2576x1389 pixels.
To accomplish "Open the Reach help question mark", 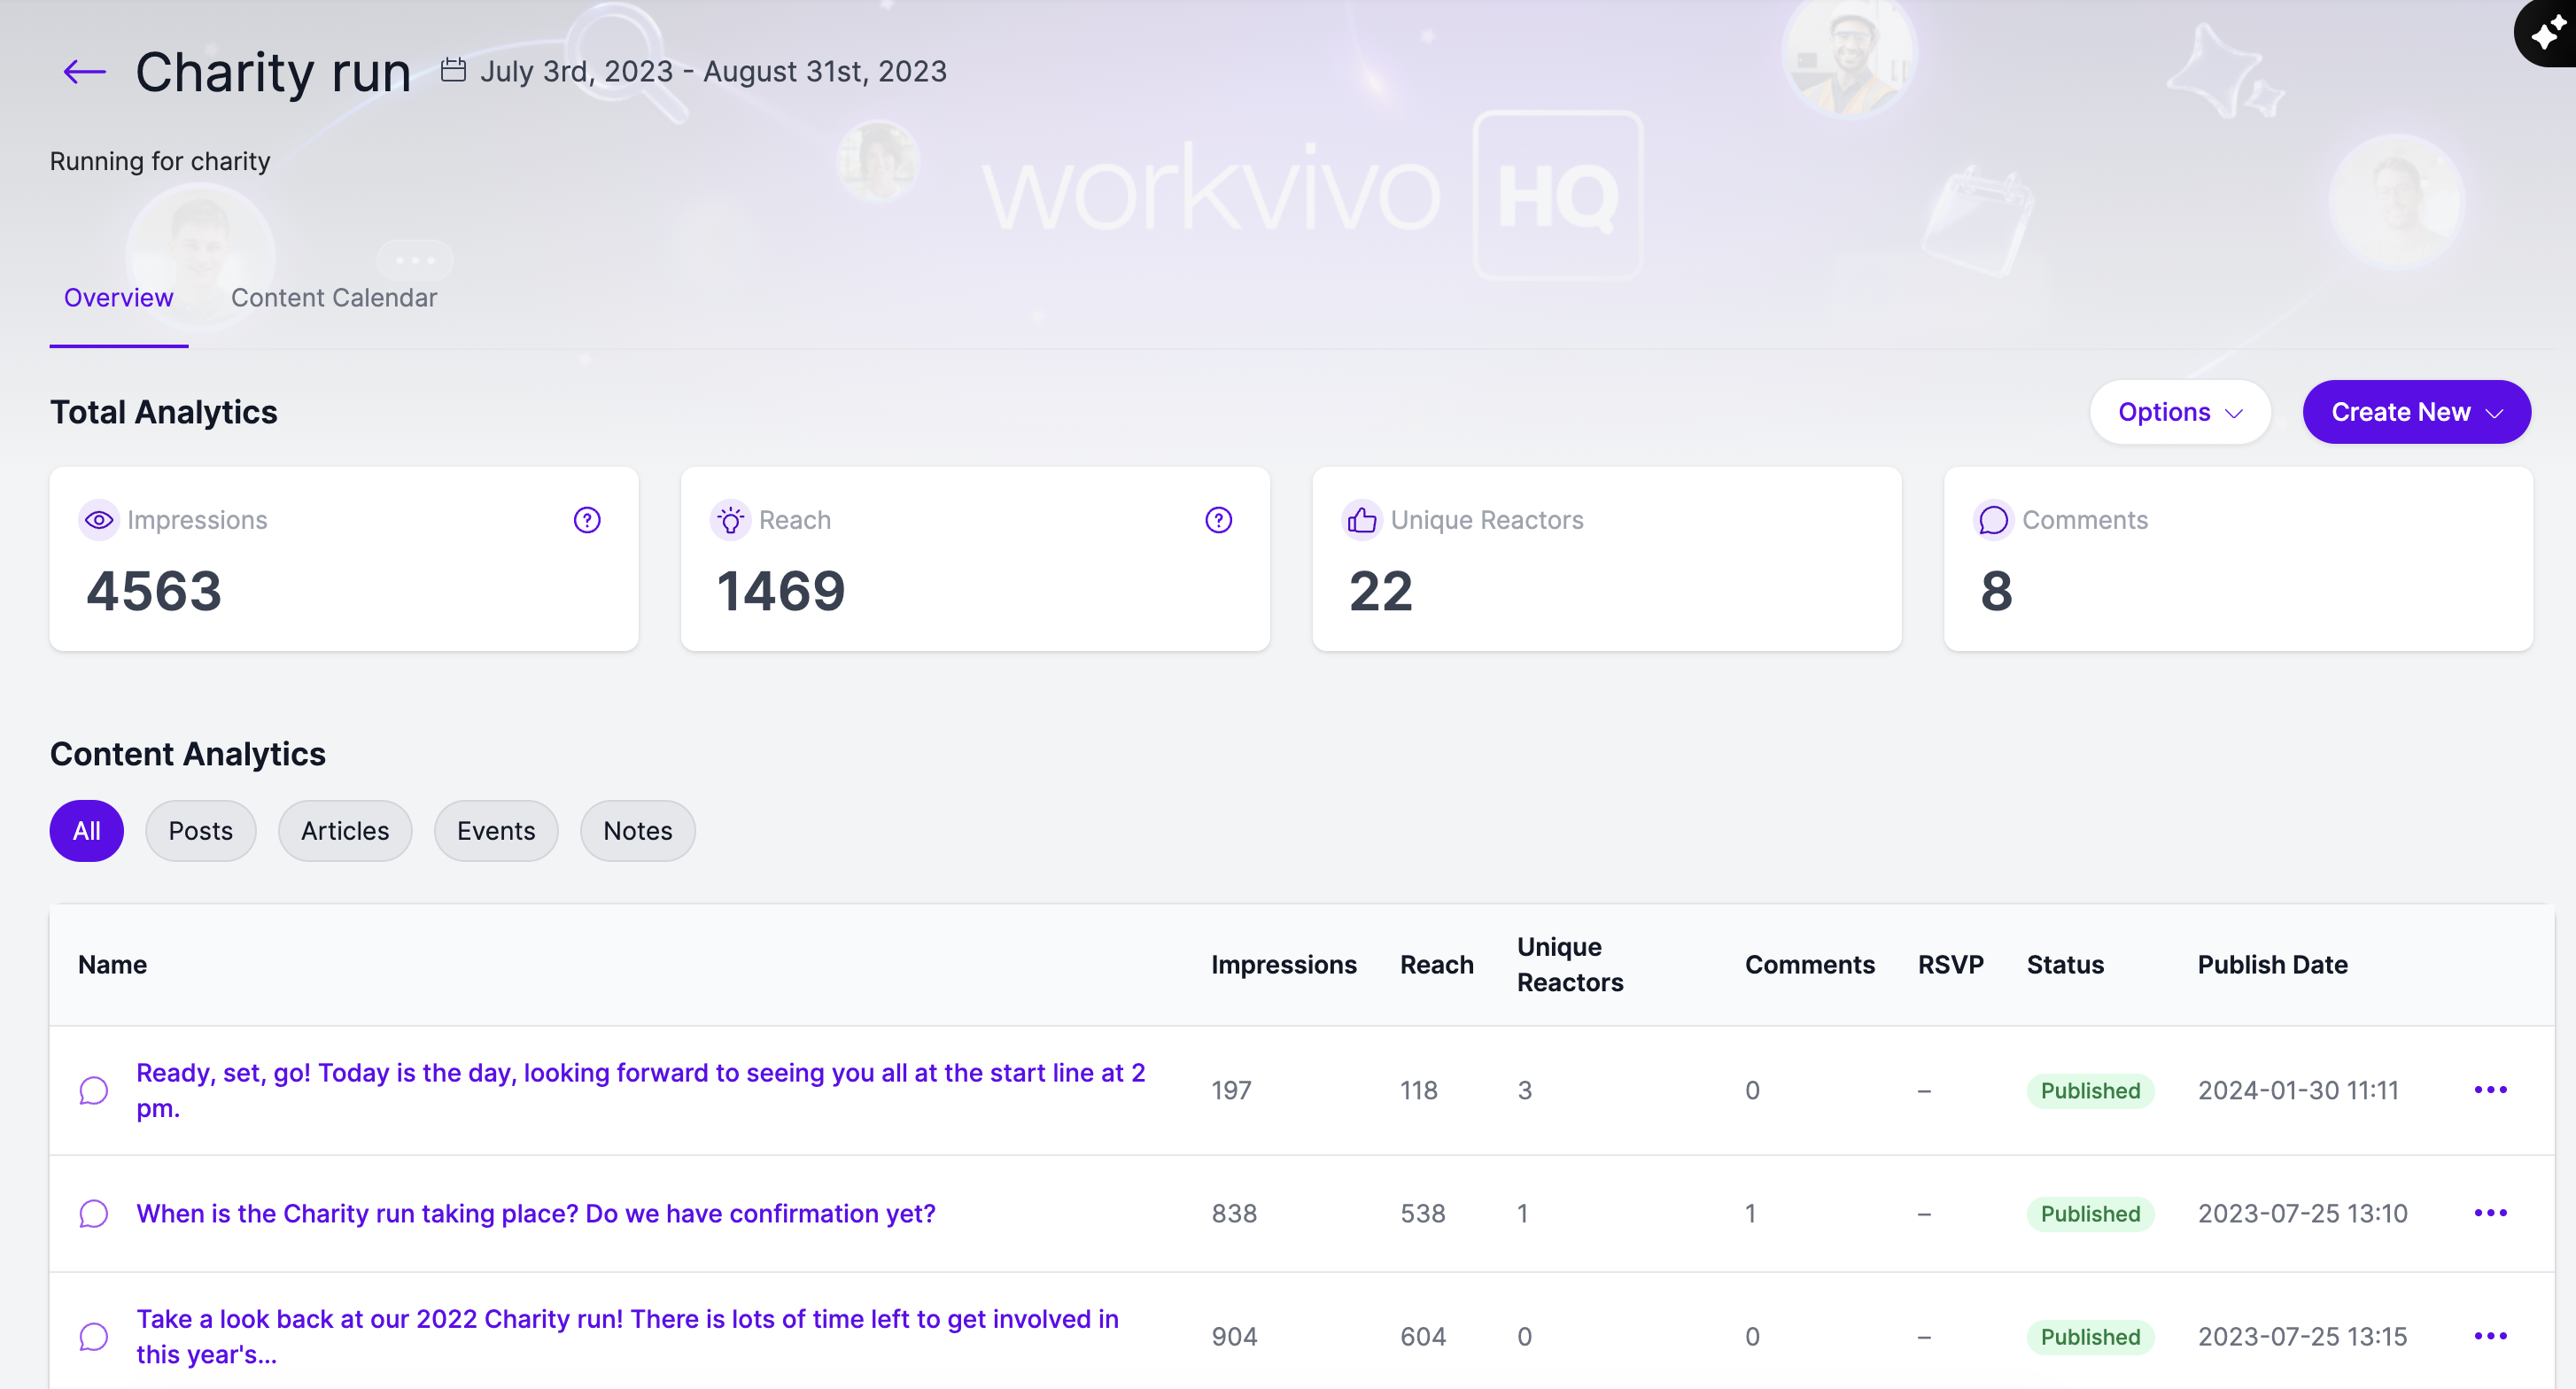I will pyautogui.click(x=1218, y=520).
